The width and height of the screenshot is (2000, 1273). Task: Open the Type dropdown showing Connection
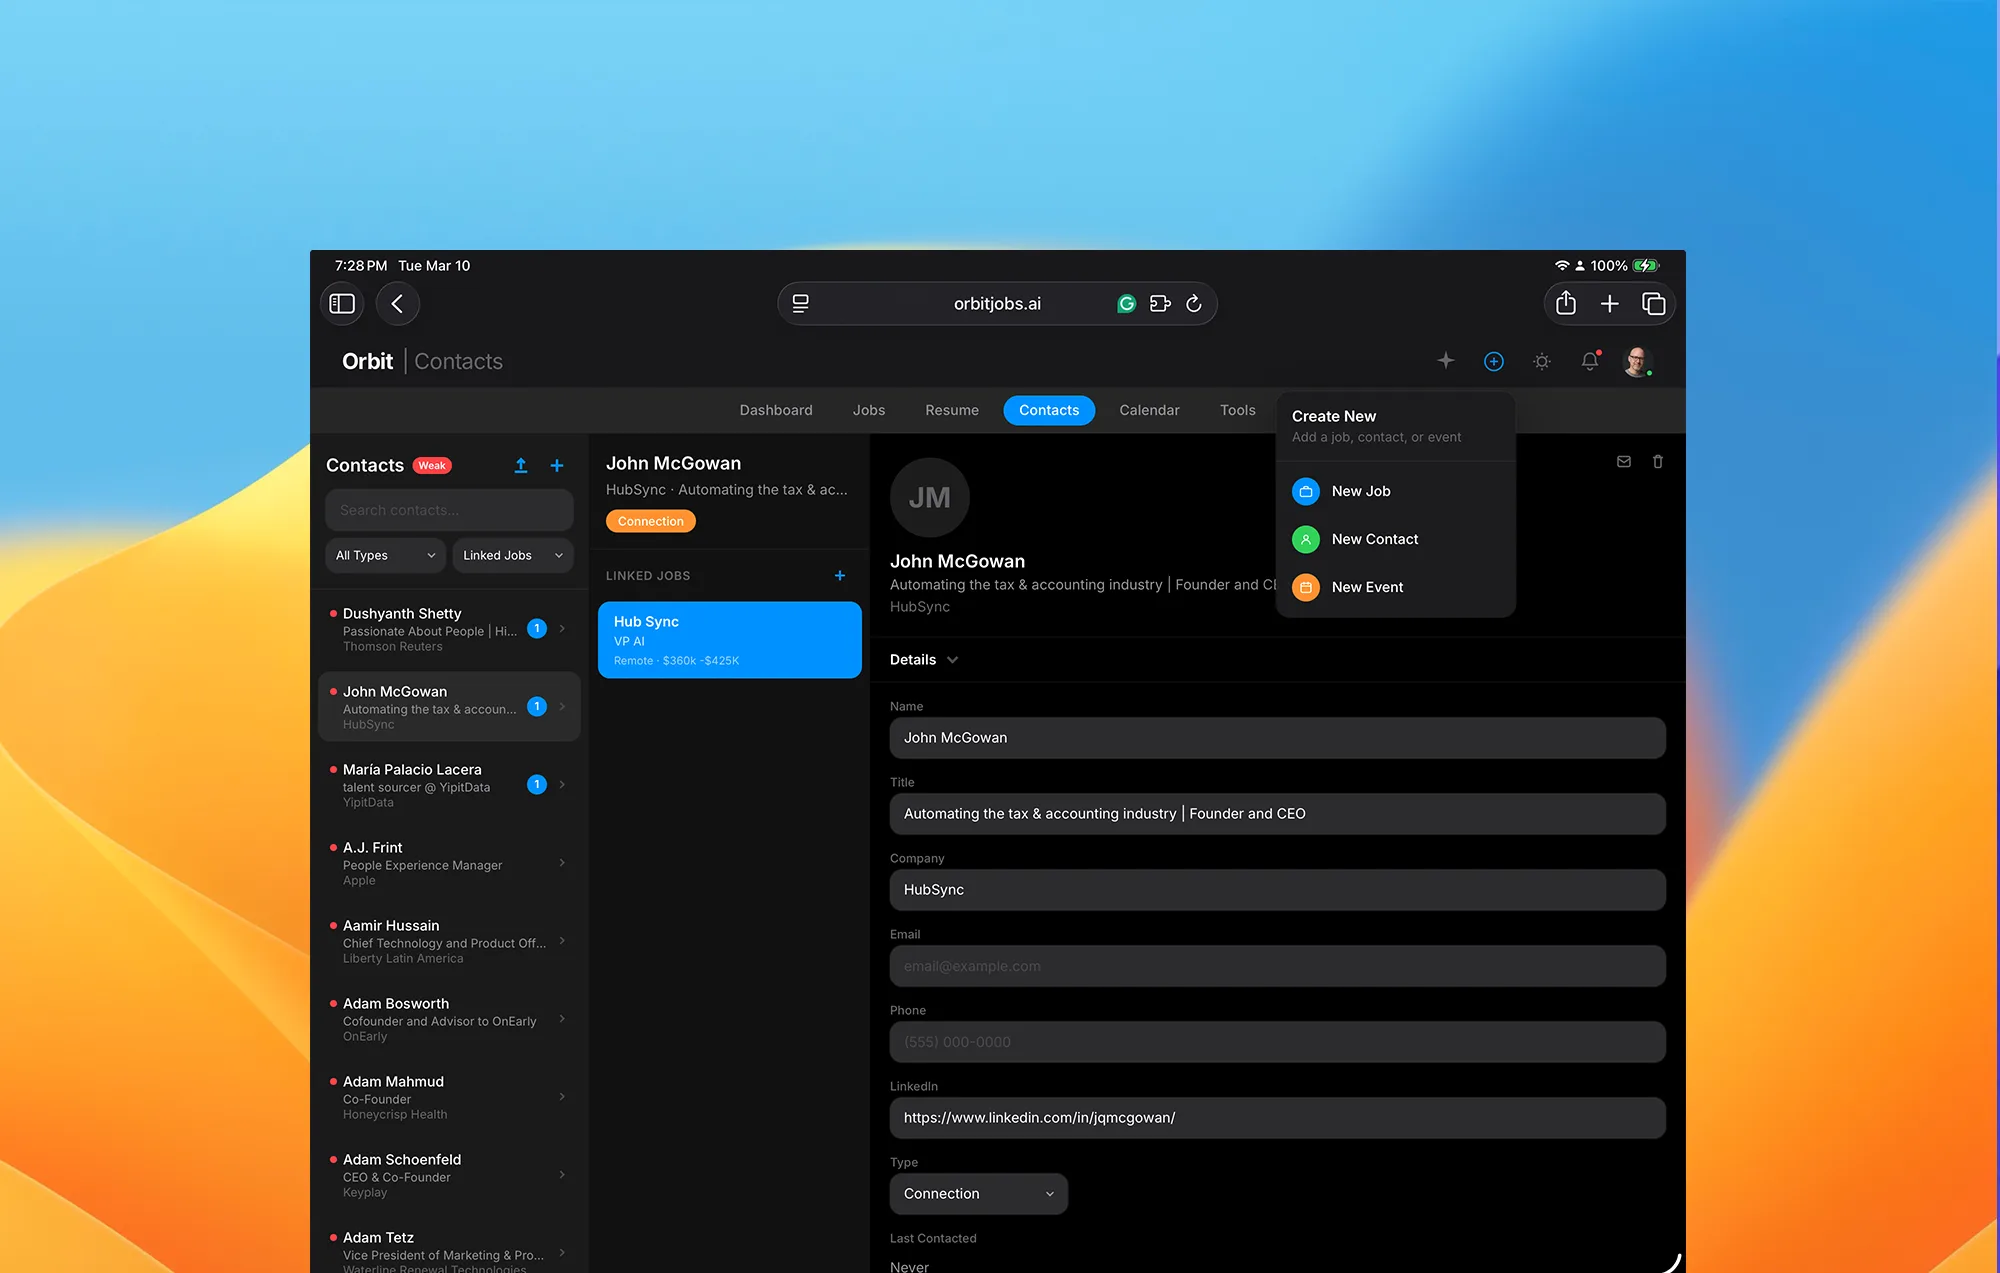[x=978, y=1193]
